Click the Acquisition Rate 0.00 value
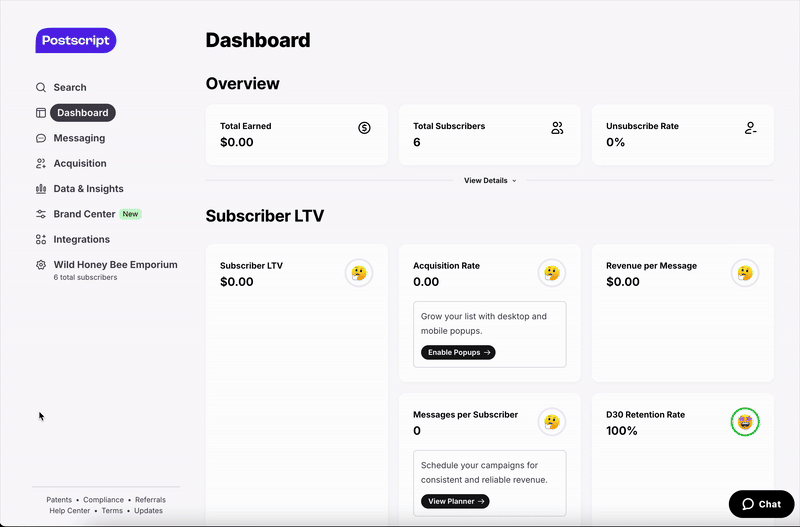The width and height of the screenshot is (800, 527). pyautogui.click(x=426, y=282)
